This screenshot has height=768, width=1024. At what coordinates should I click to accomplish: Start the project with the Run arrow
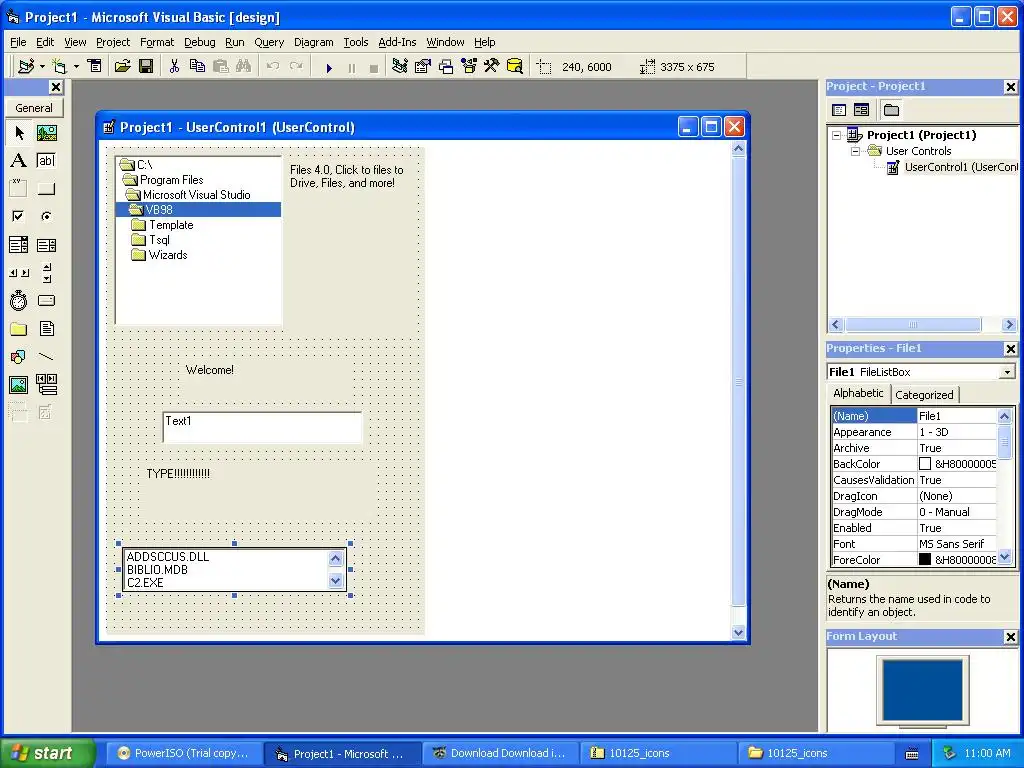(x=329, y=67)
